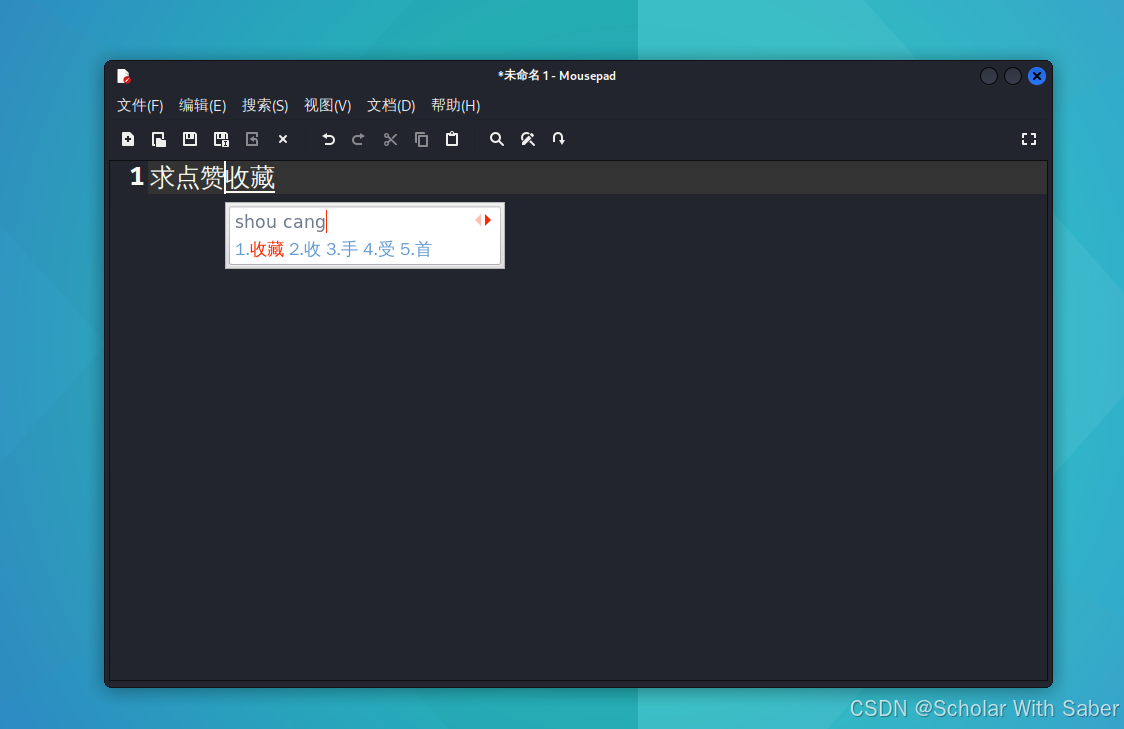Cut selection with the scissors icon
Image resolution: width=1124 pixels, height=729 pixels.
point(390,139)
